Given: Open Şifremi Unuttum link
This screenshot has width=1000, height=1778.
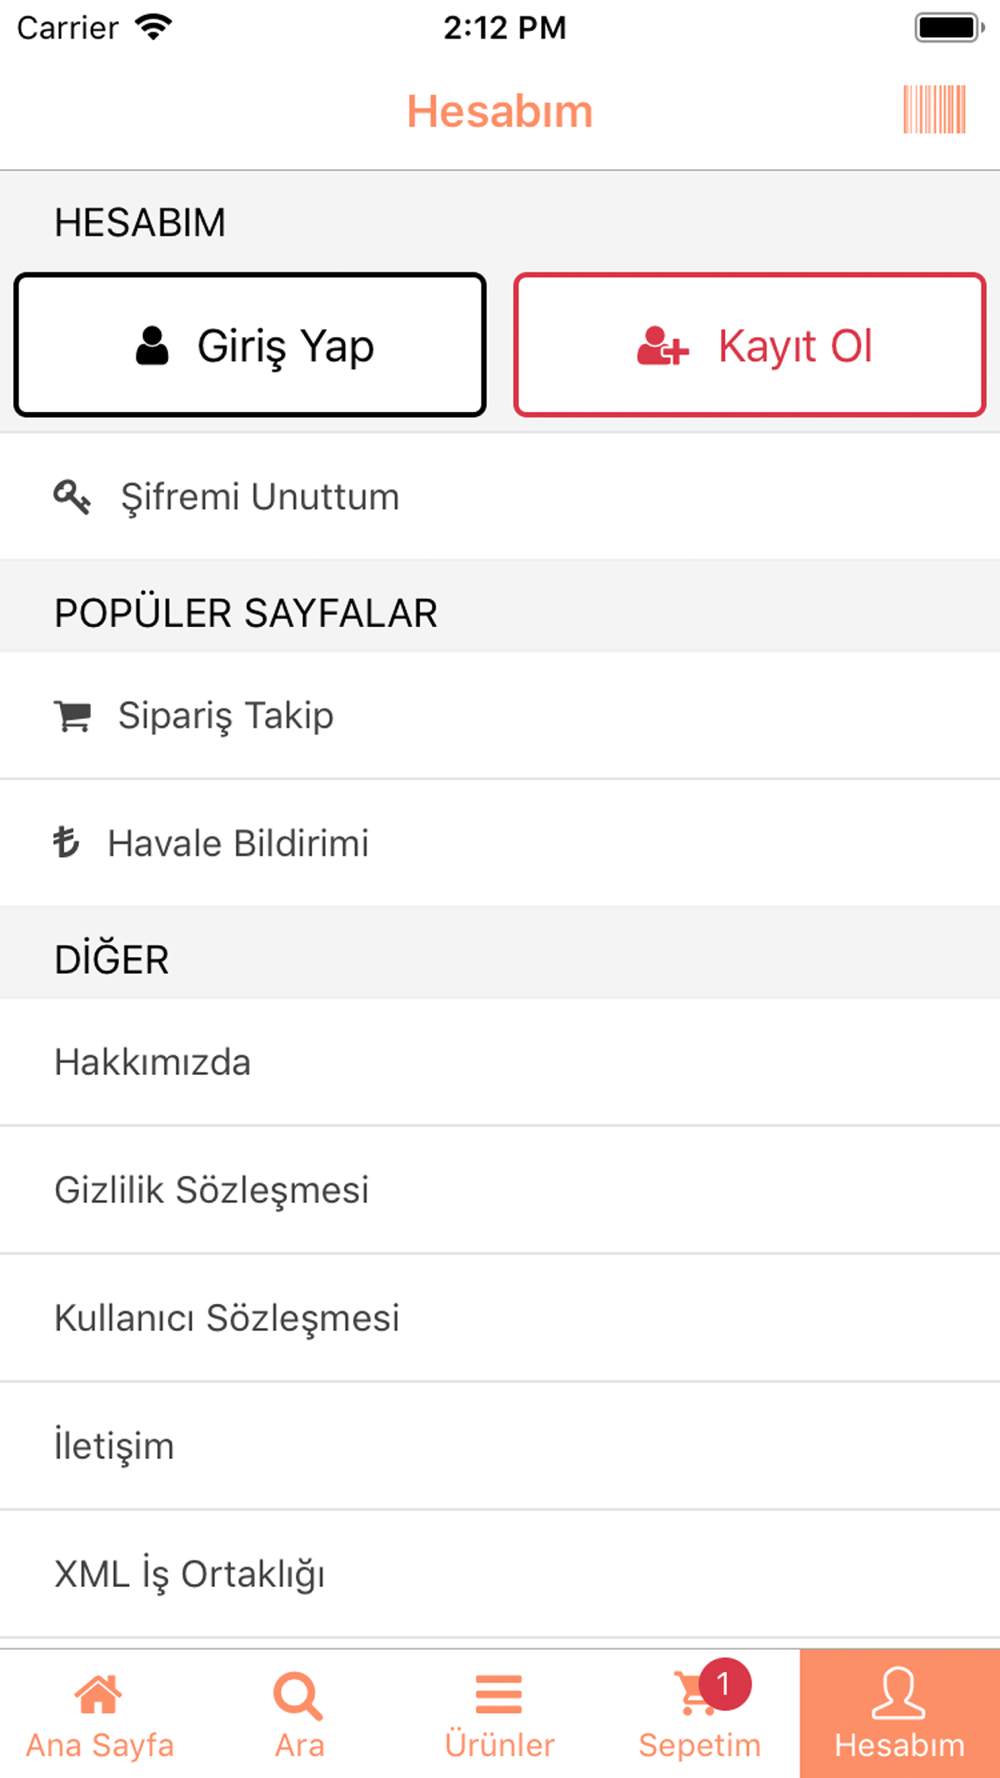Looking at the screenshot, I should click(x=500, y=497).
